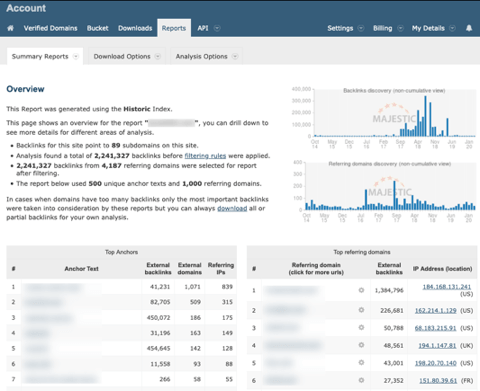Click the Referring IPs column header
This screenshot has width=480, height=391.
(221, 269)
